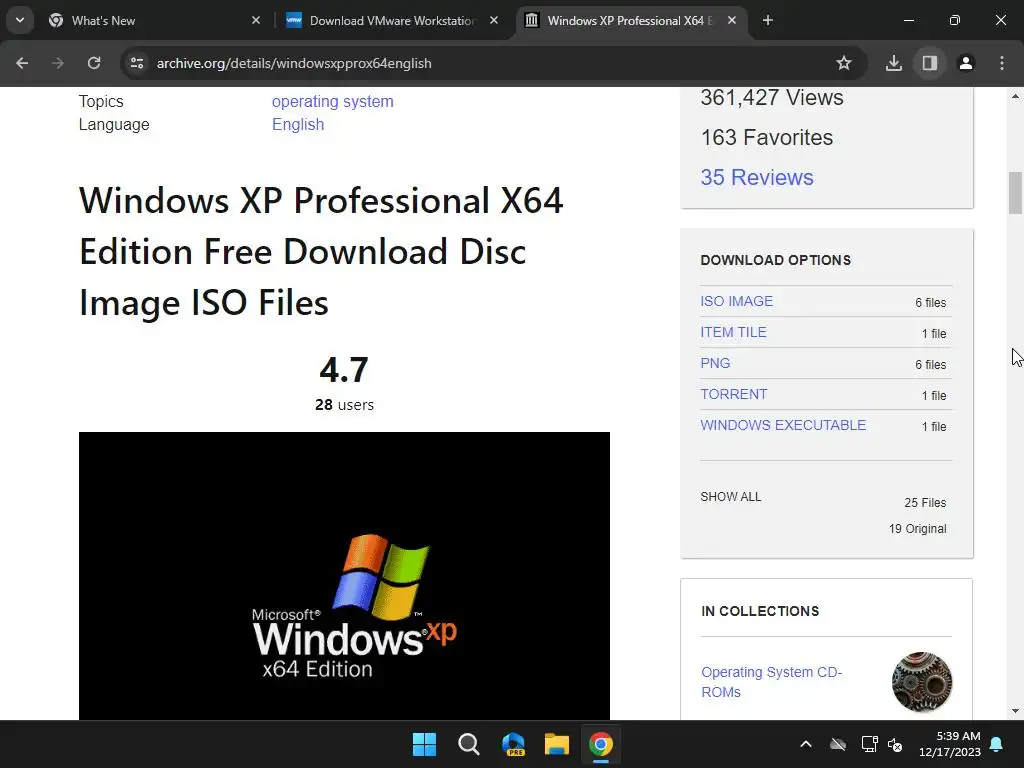Click the OneDrive cloud tray icon
The width and height of the screenshot is (1024, 768).
(838, 744)
